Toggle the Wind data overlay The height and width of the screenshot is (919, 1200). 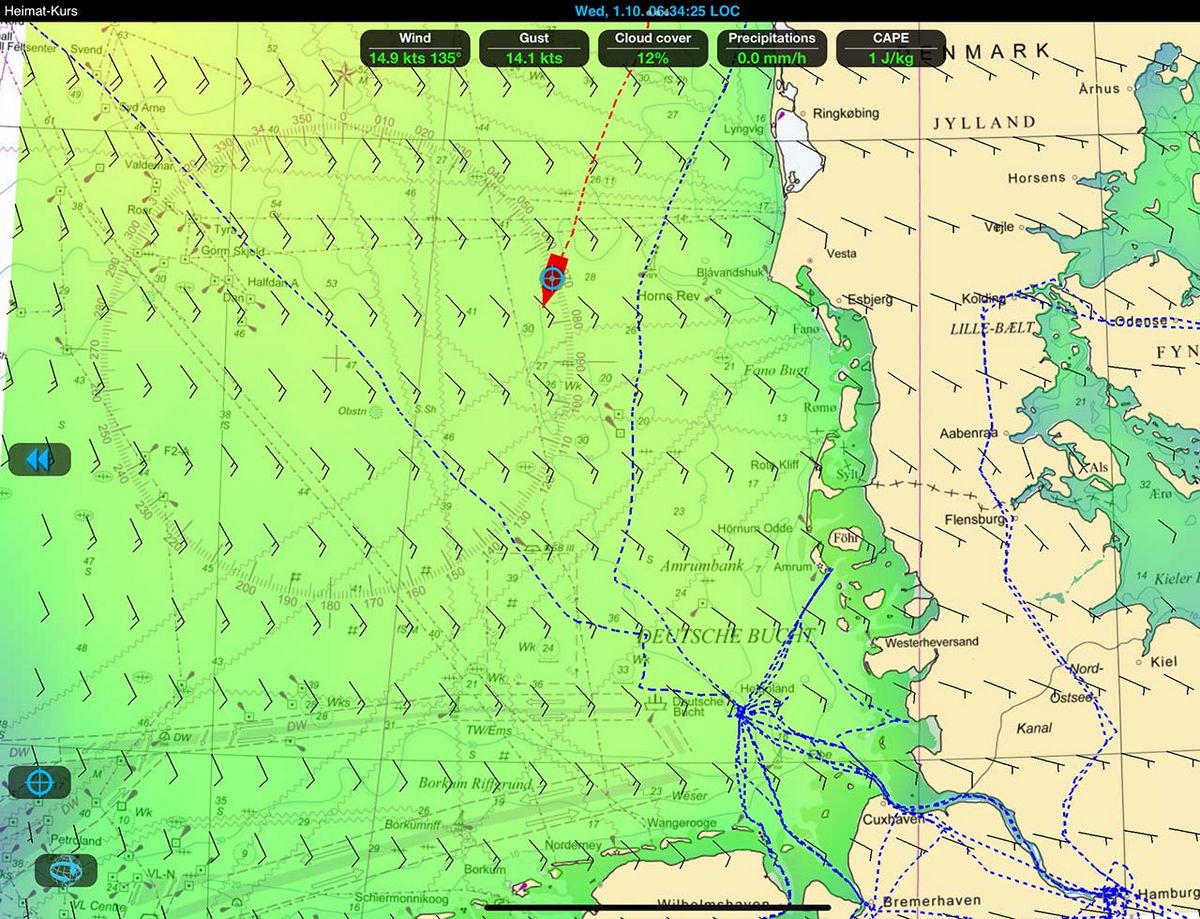click(x=415, y=48)
